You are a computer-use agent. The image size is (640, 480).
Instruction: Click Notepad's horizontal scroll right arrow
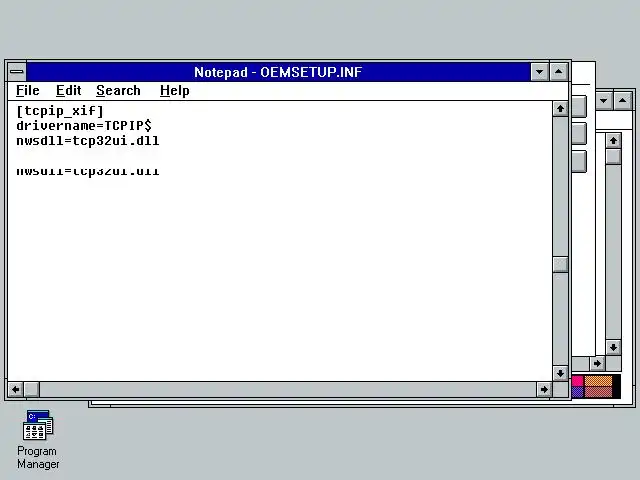[x=544, y=389]
